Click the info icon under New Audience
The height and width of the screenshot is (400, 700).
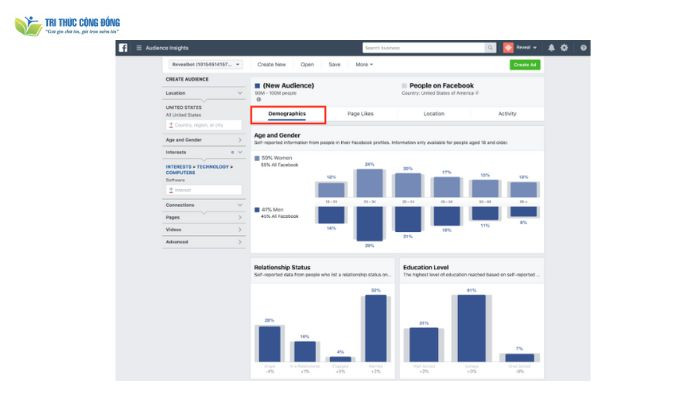(x=258, y=99)
